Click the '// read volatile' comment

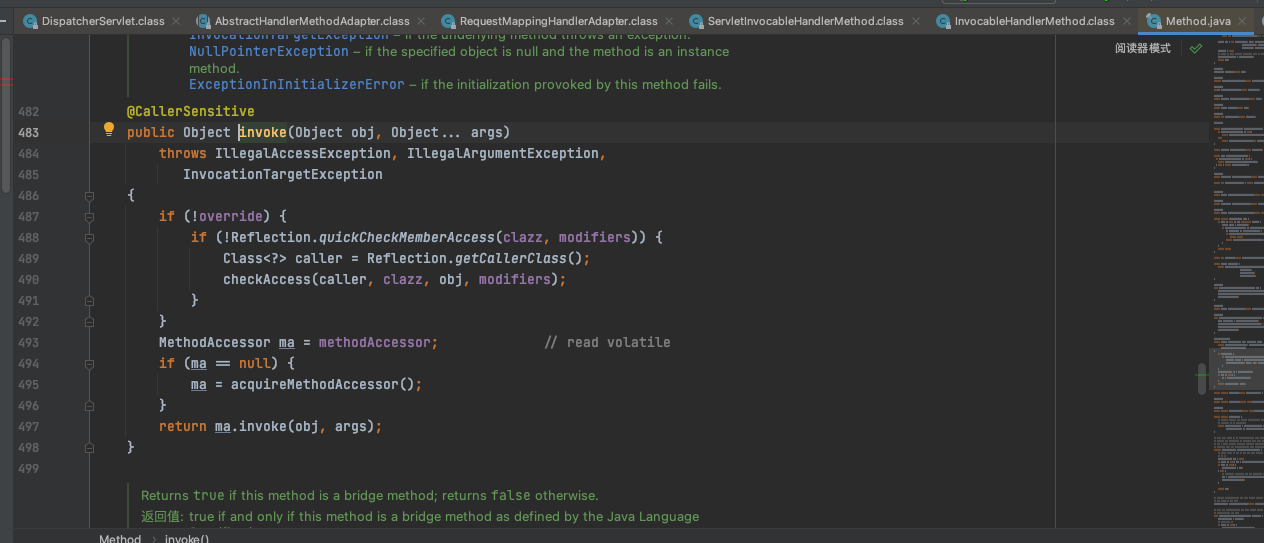[608, 342]
